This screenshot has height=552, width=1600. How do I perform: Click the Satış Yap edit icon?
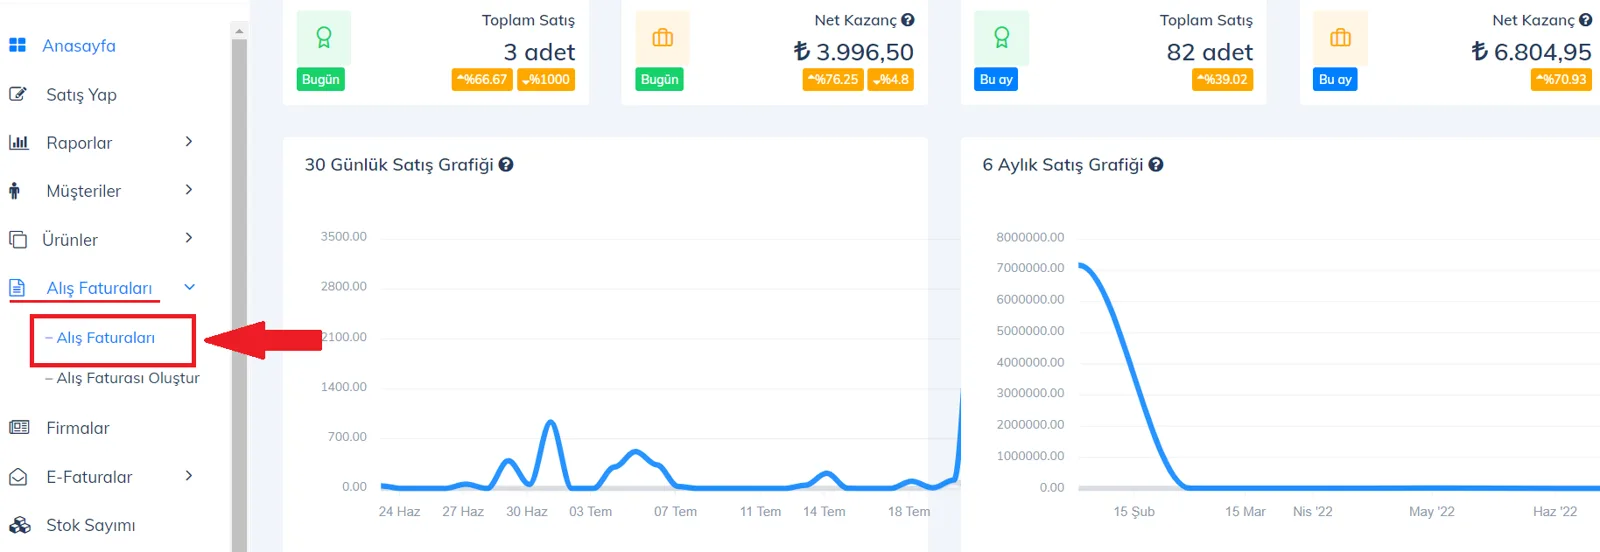tap(17, 94)
